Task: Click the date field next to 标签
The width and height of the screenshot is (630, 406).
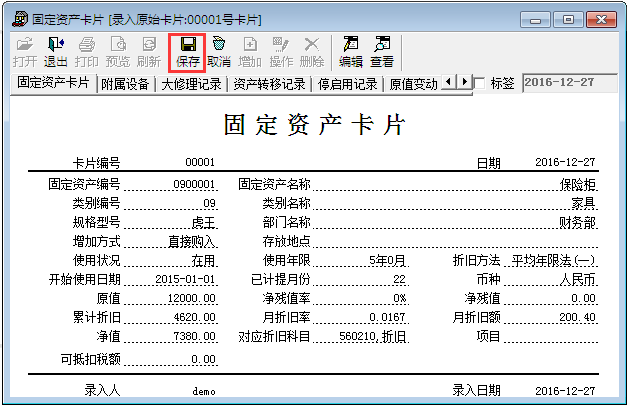Action: click(x=570, y=82)
